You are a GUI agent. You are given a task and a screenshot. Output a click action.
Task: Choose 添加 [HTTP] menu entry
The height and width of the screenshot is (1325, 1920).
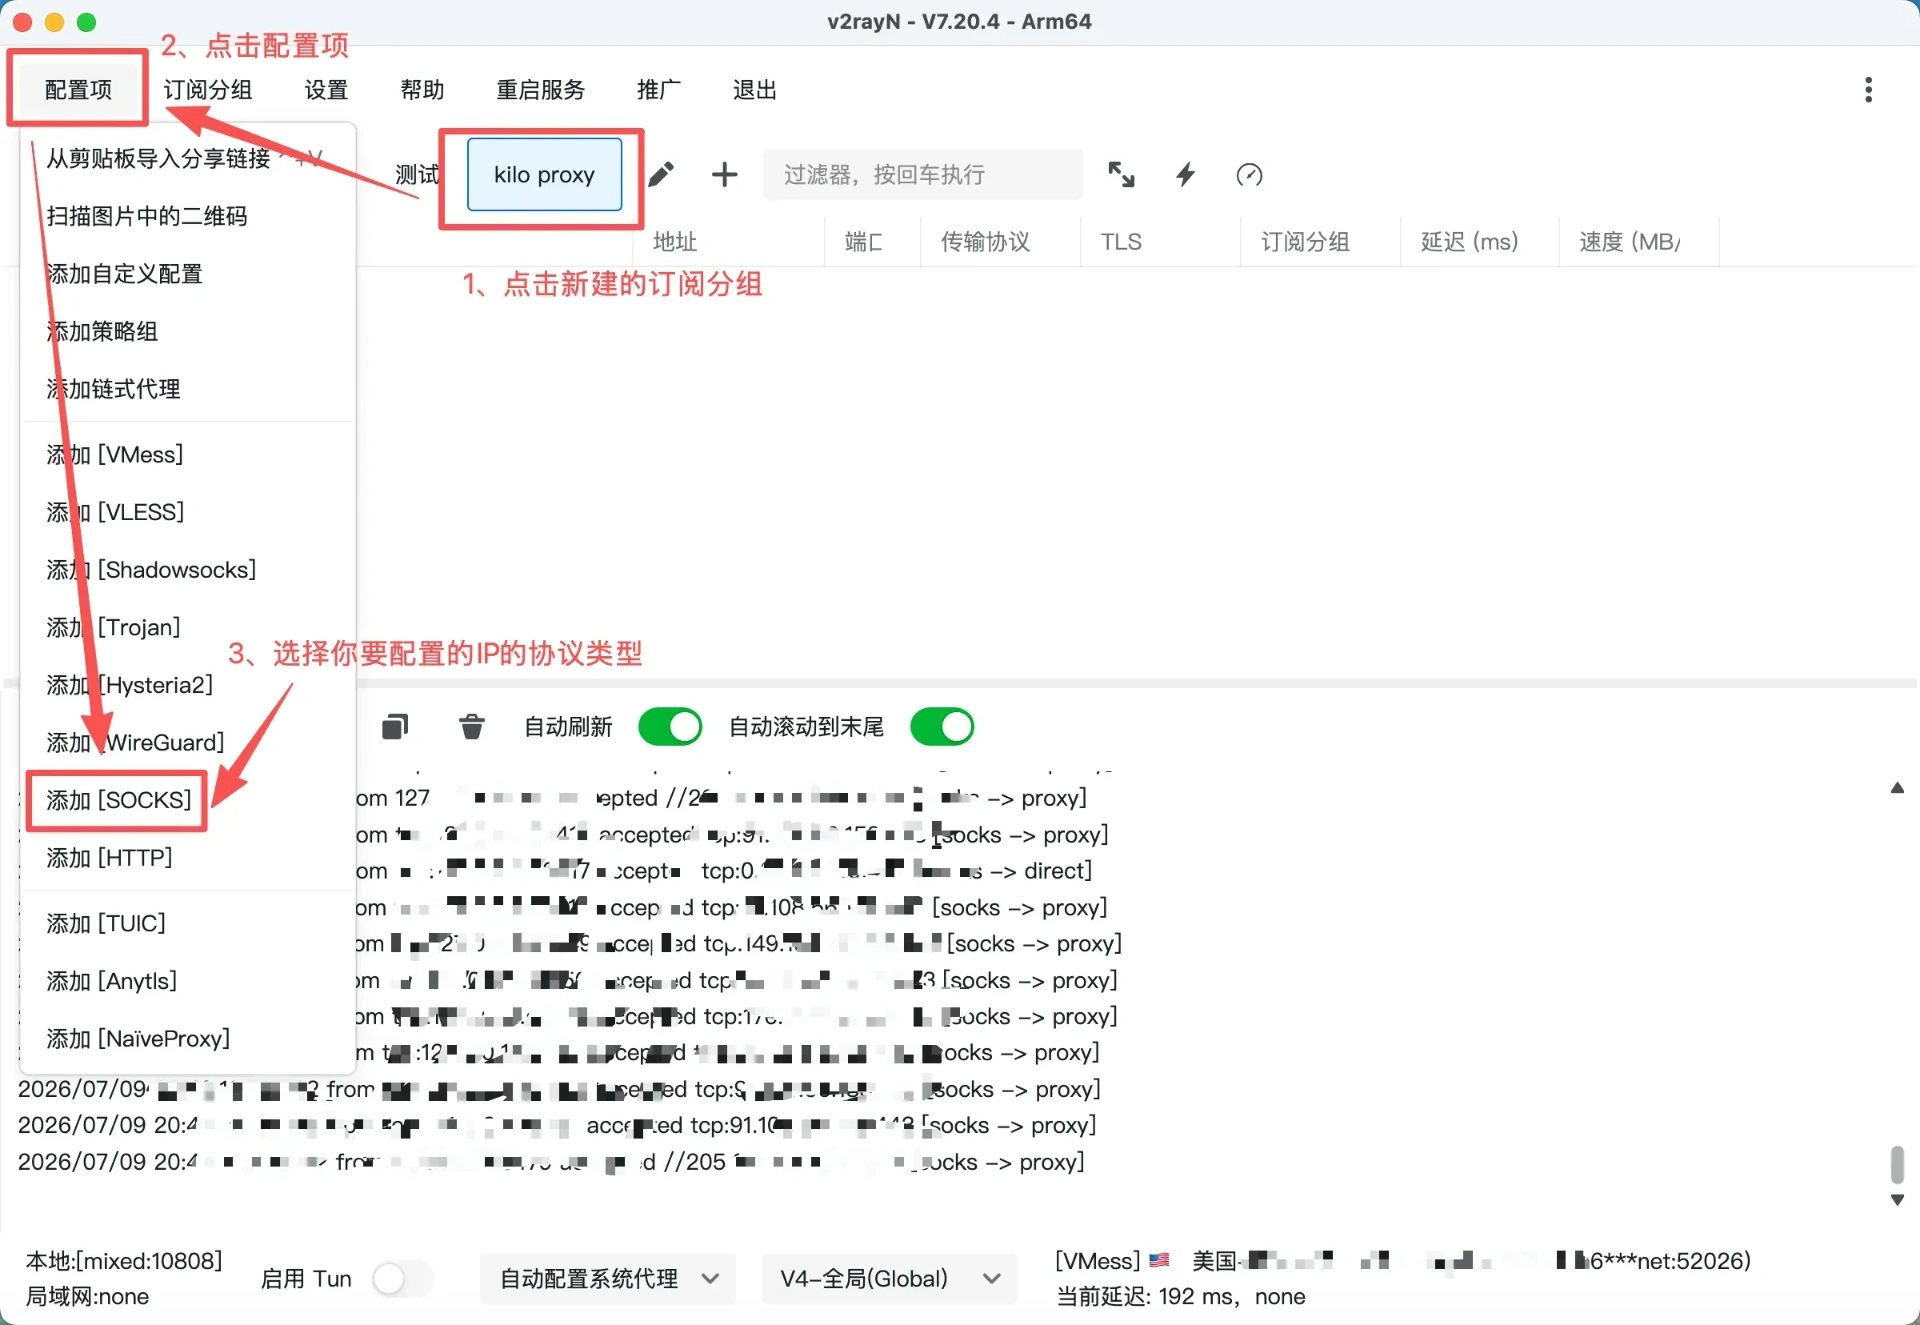tap(188, 858)
